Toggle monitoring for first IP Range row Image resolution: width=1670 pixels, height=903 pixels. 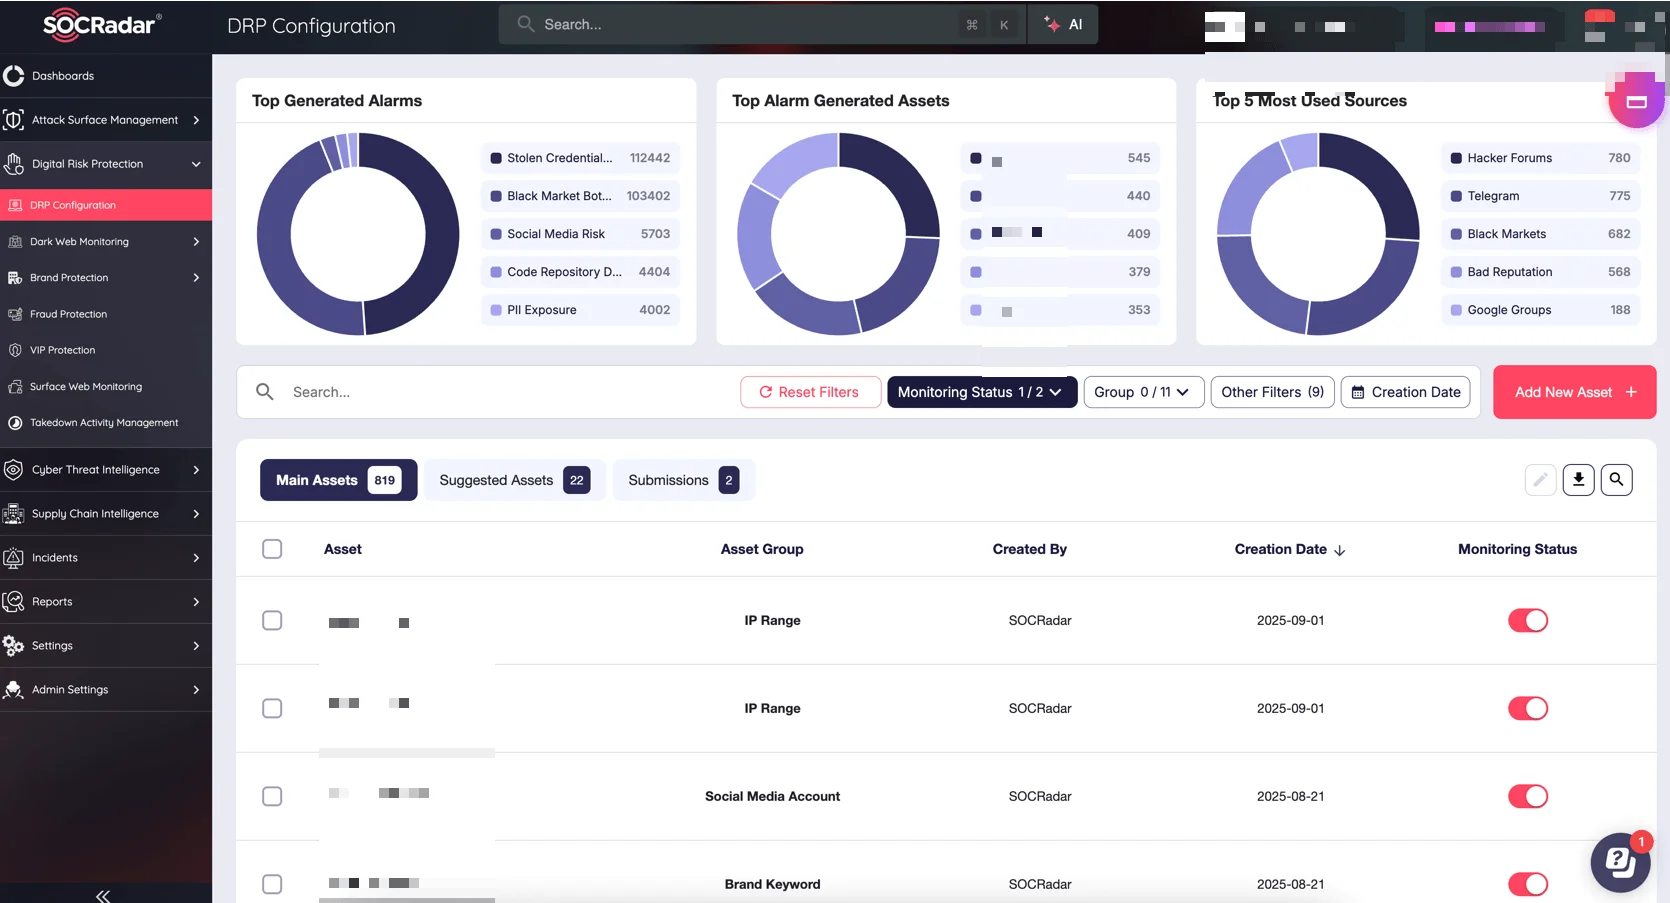point(1528,620)
